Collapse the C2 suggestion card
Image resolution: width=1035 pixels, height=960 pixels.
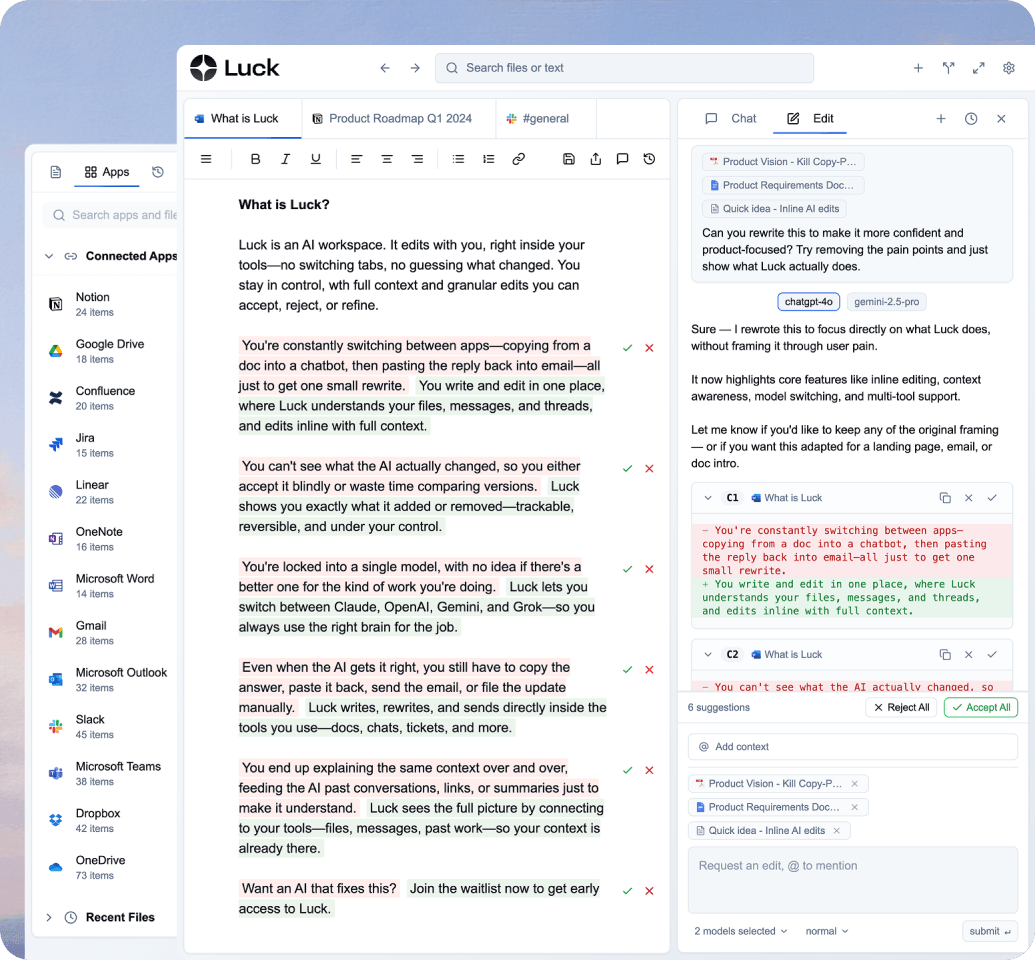coord(708,654)
